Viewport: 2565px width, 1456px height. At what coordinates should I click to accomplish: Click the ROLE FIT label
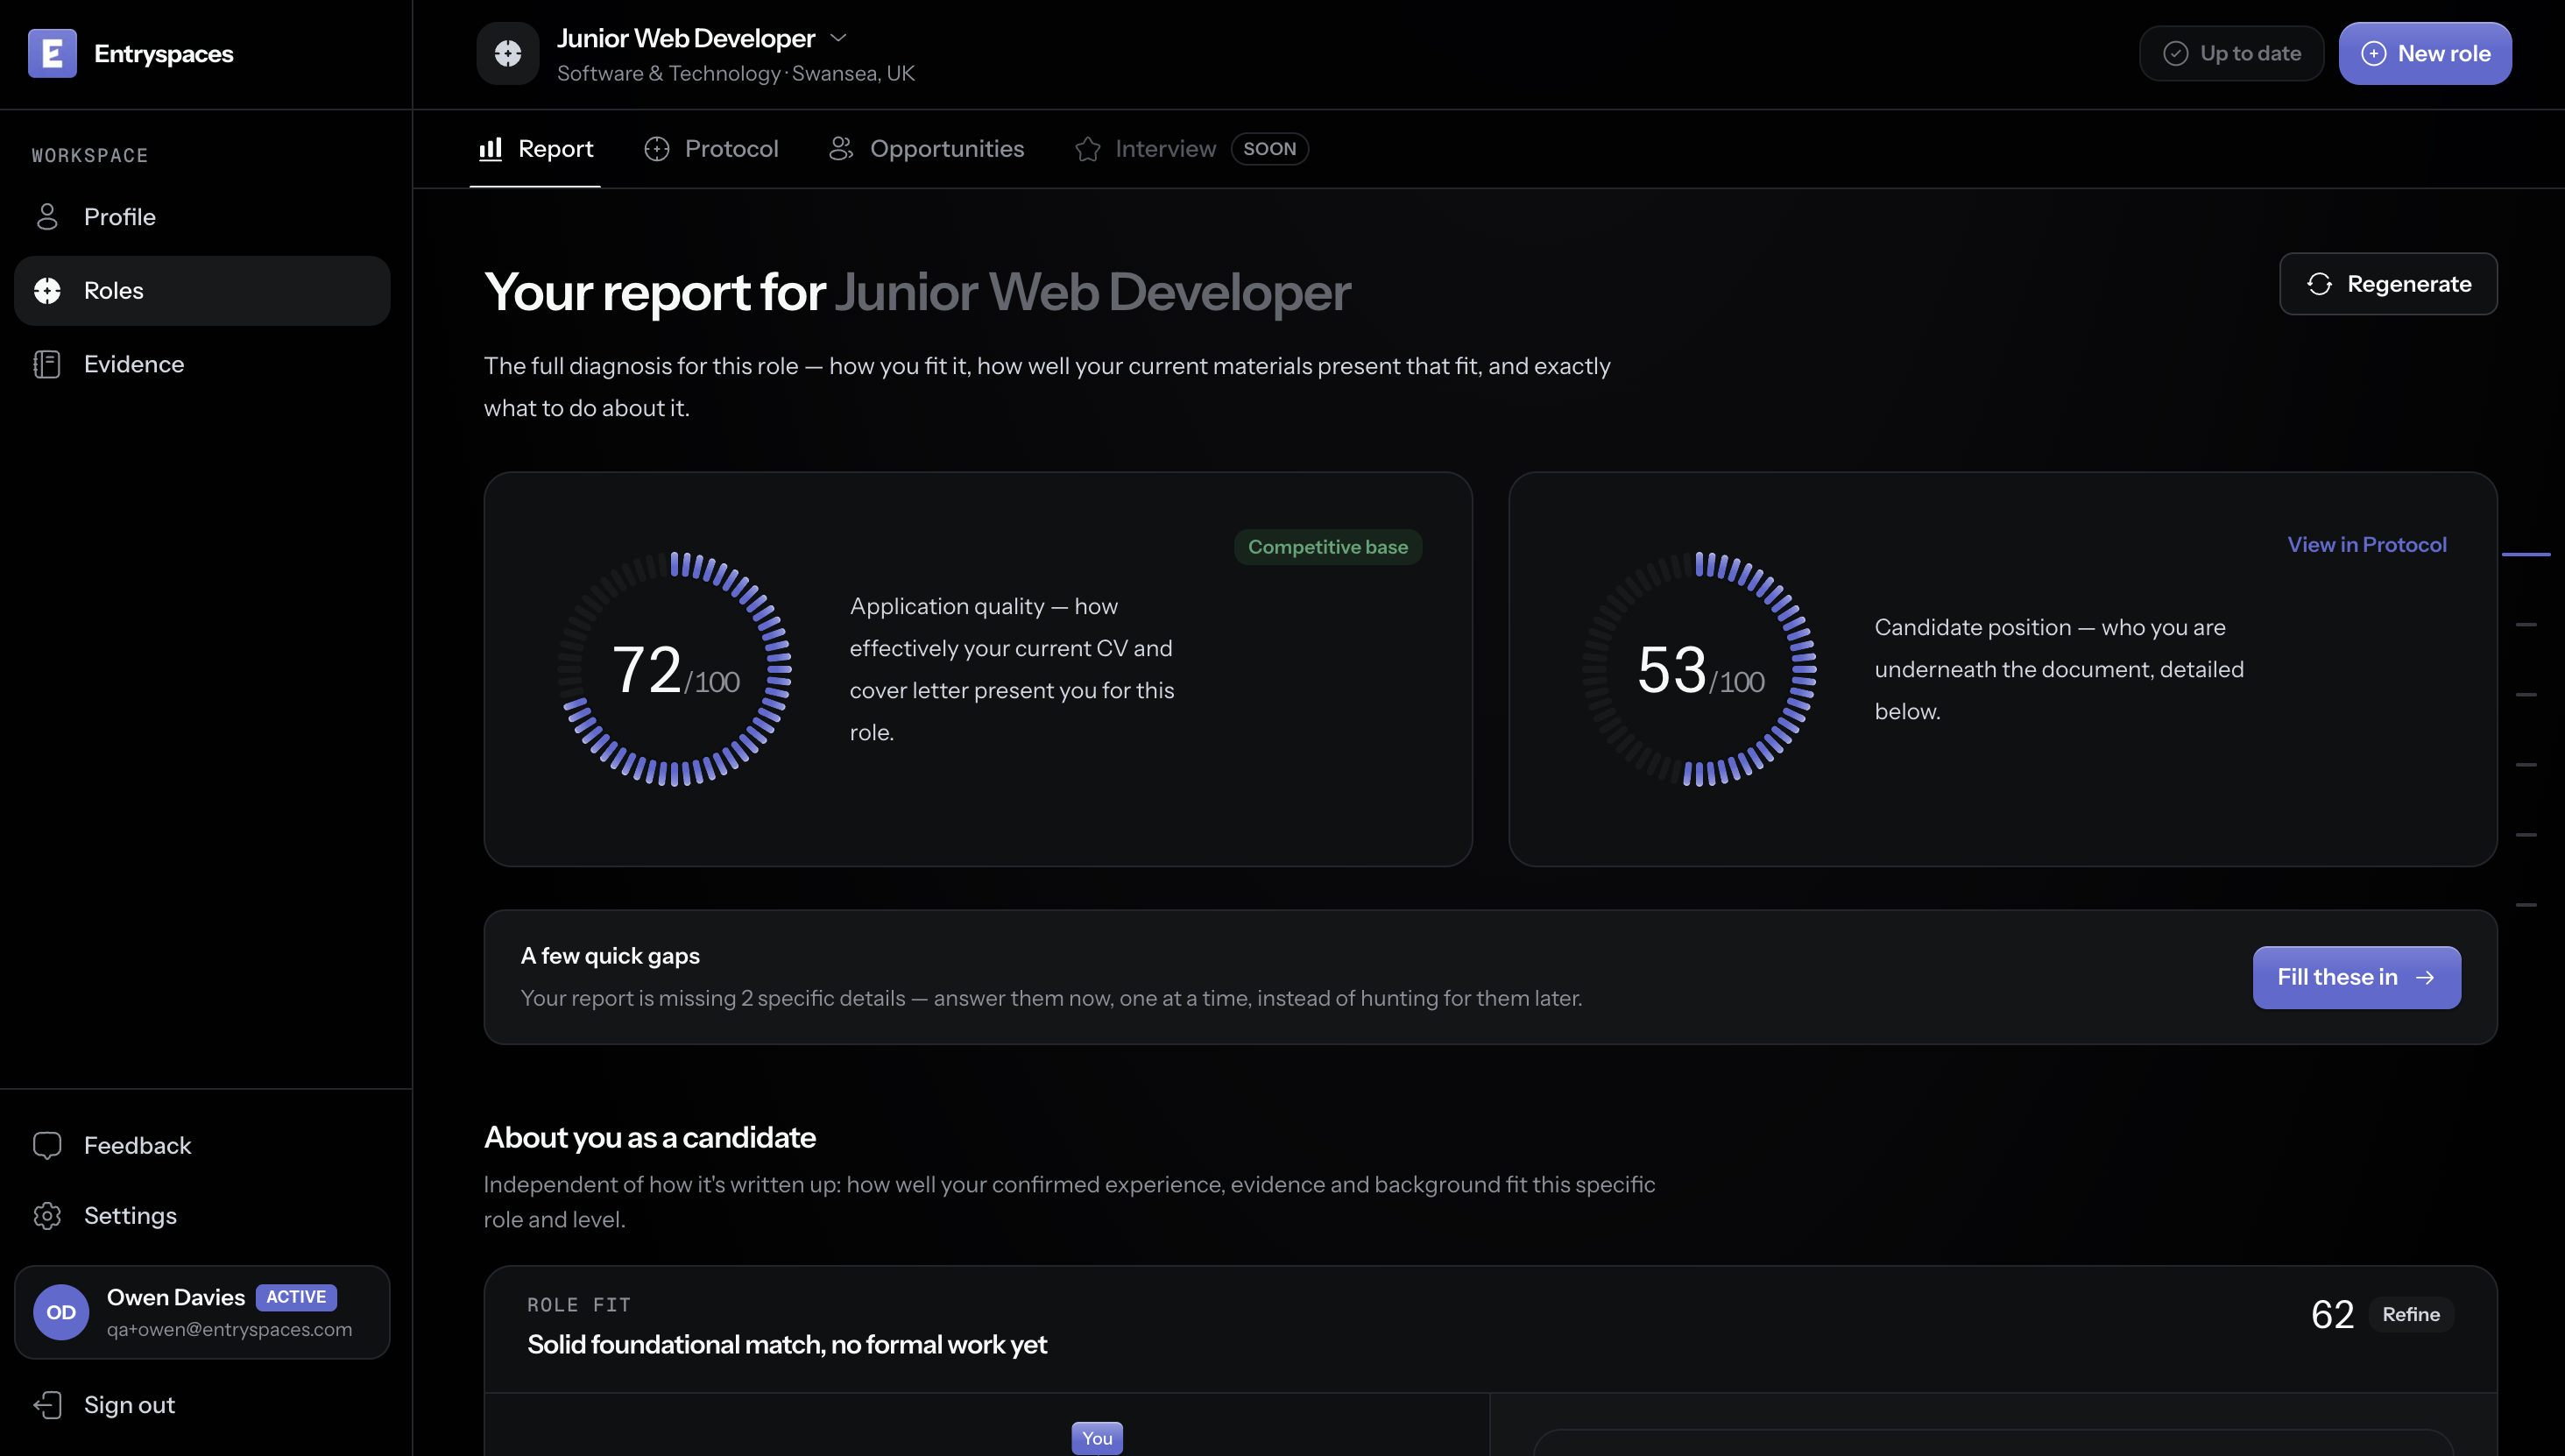(x=579, y=1305)
